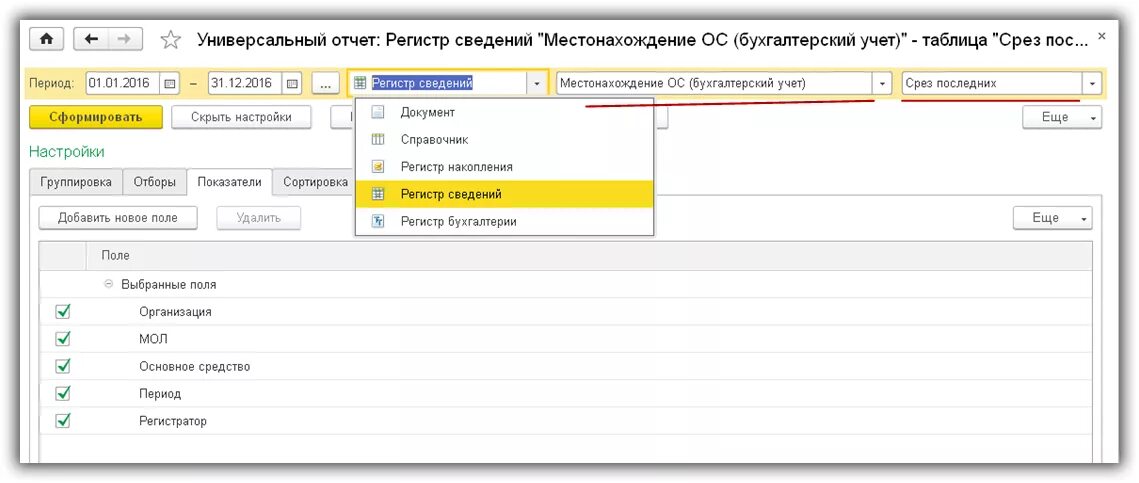Click Добавить новое поле button

pos(118,218)
